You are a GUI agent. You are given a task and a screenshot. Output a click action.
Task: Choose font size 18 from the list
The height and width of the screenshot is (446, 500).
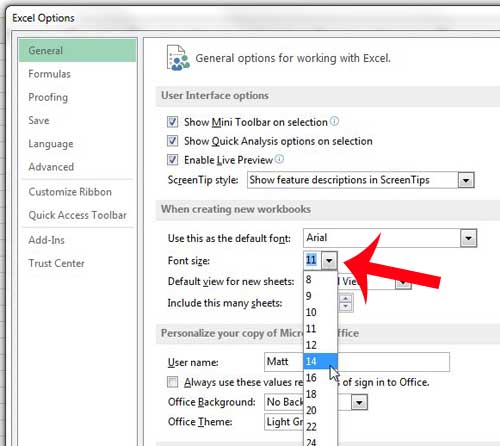320,394
